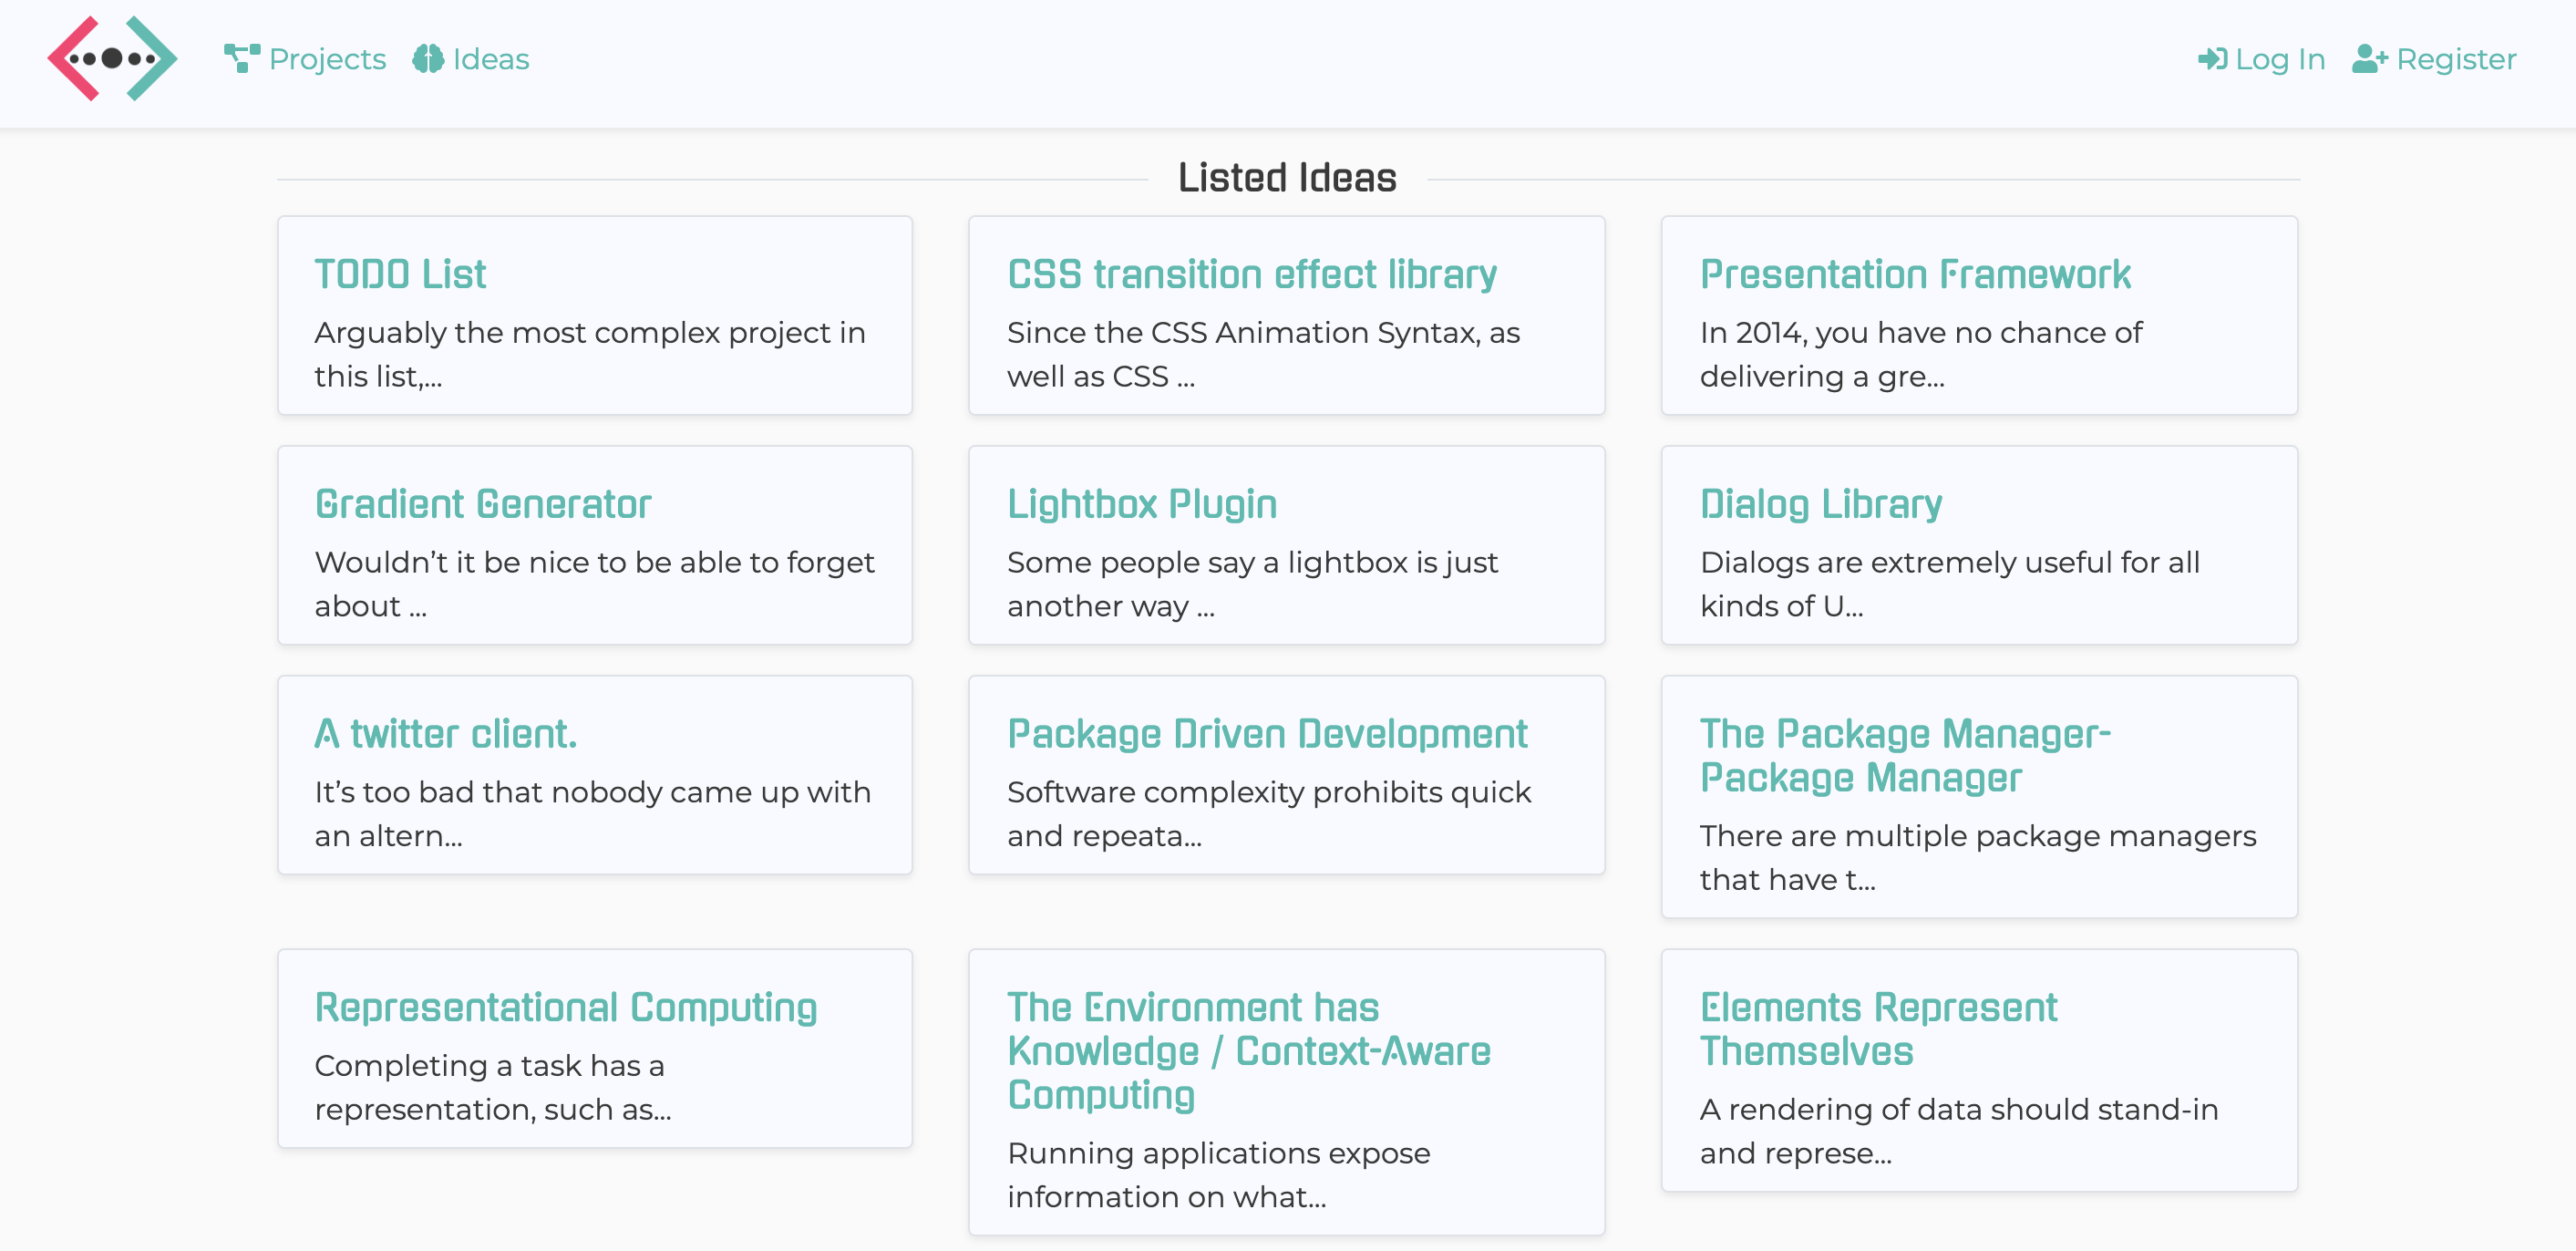Screen dimensions: 2576x1251
Task: View the Lightbox Plugin idea
Action: pos(1141,504)
